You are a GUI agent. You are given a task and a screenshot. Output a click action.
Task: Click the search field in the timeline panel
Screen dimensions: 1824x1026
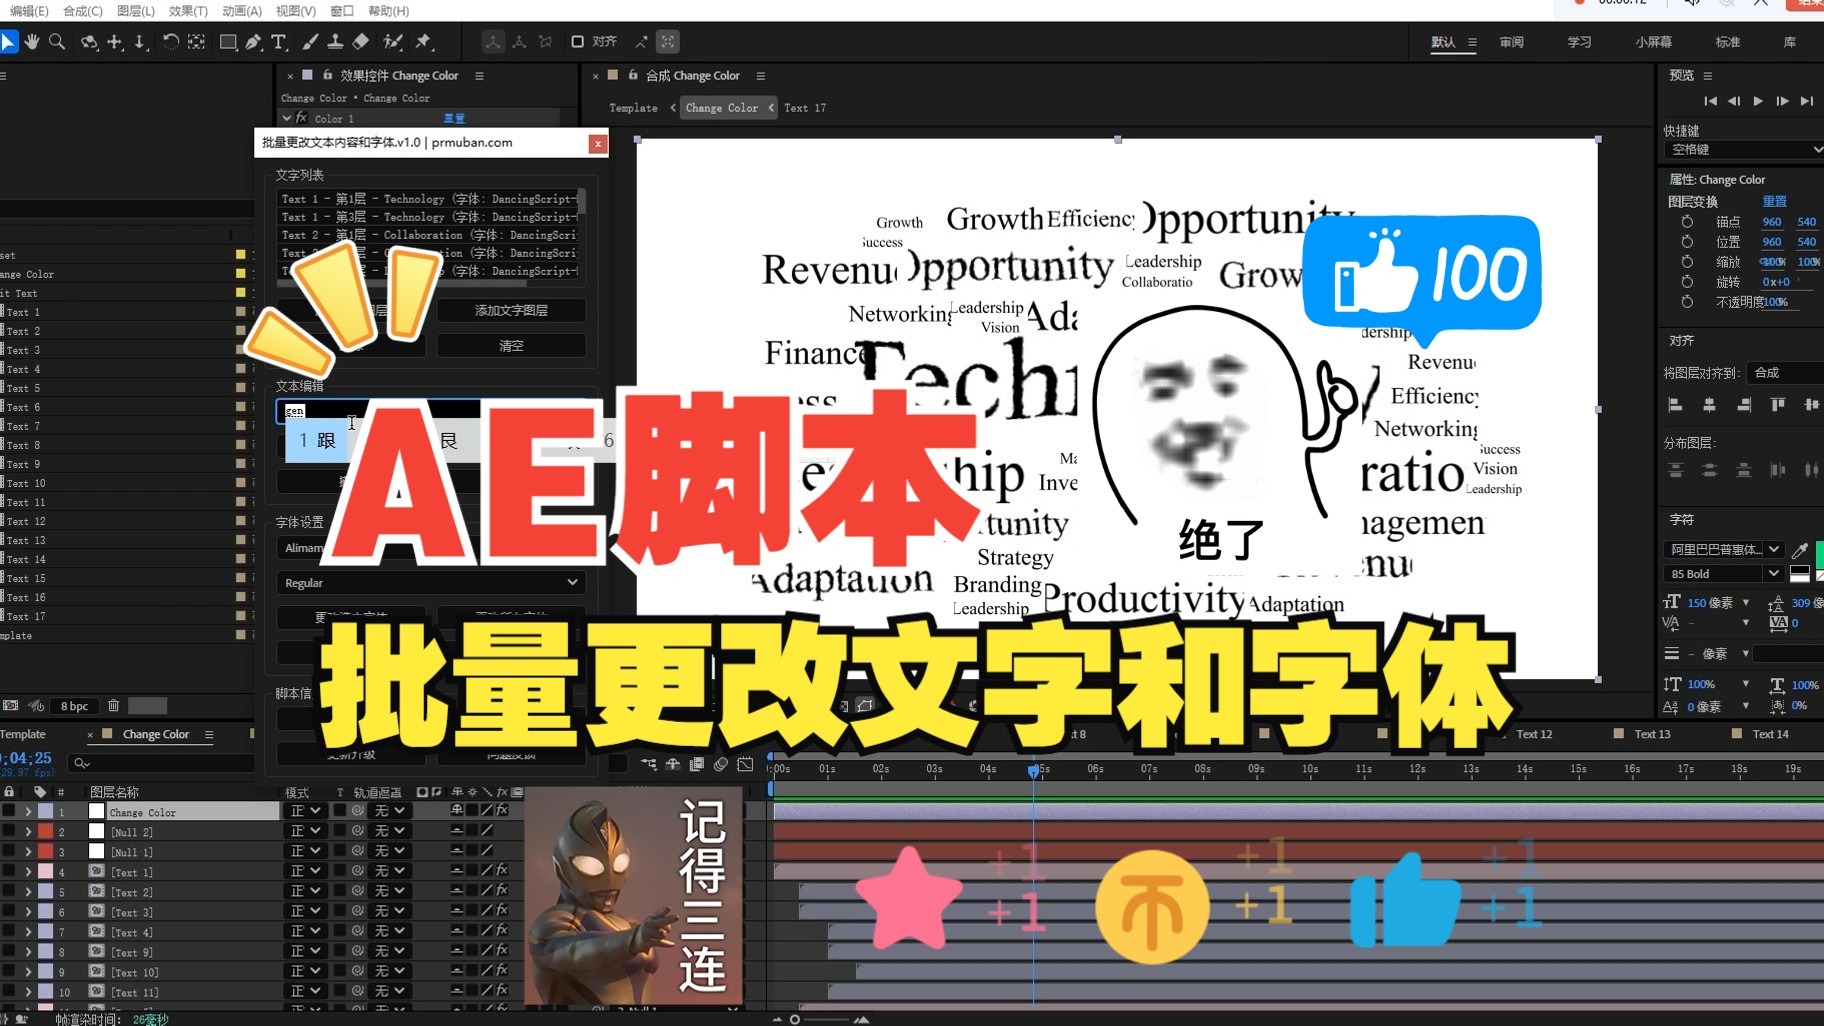pos(160,762)
